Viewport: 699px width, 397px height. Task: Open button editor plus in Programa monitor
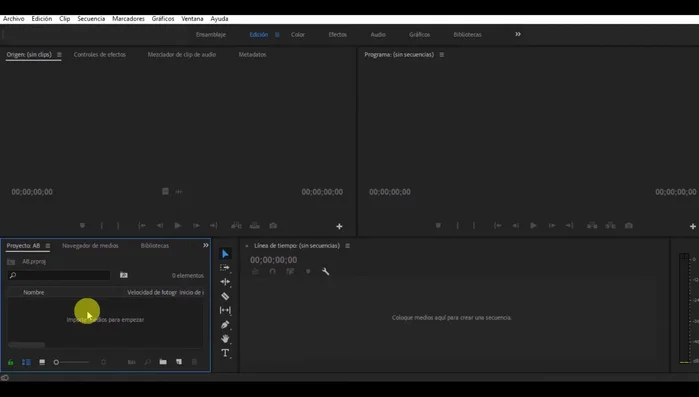tap(693, 226)
